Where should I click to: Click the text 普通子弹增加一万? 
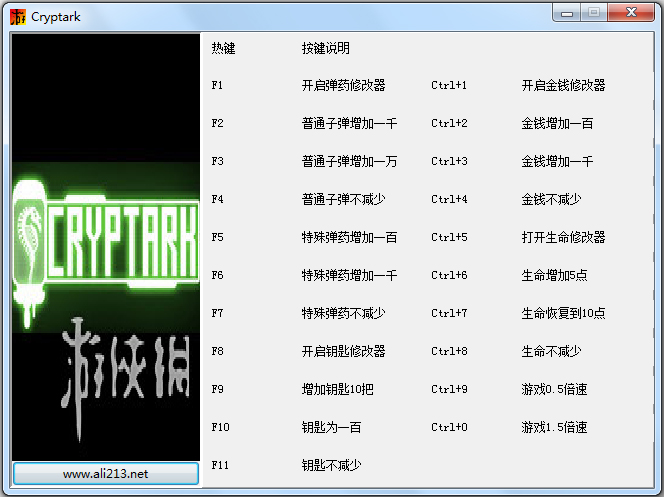349,161
